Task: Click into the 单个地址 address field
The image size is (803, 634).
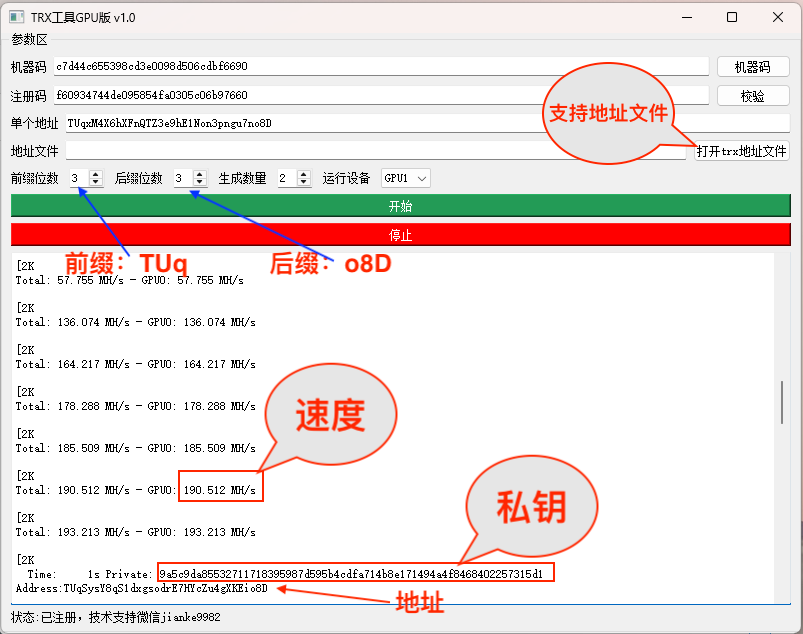Action: (428, 123)
